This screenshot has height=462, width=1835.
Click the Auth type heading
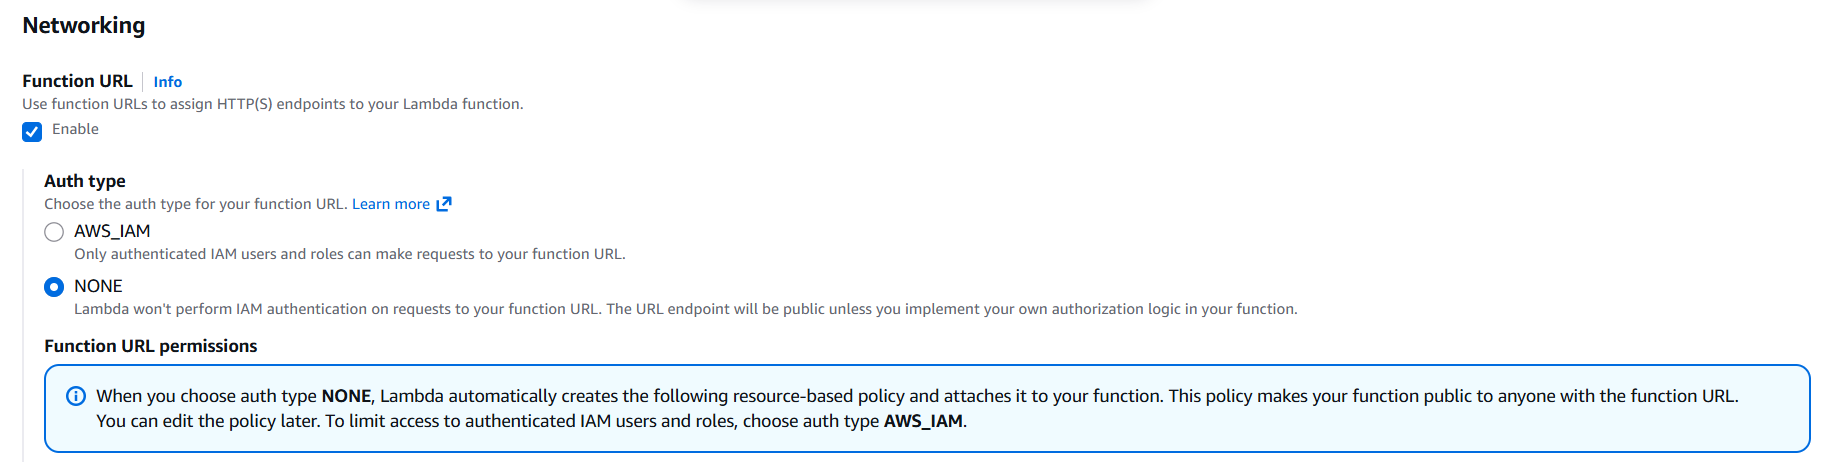click(x=85, y=181)
